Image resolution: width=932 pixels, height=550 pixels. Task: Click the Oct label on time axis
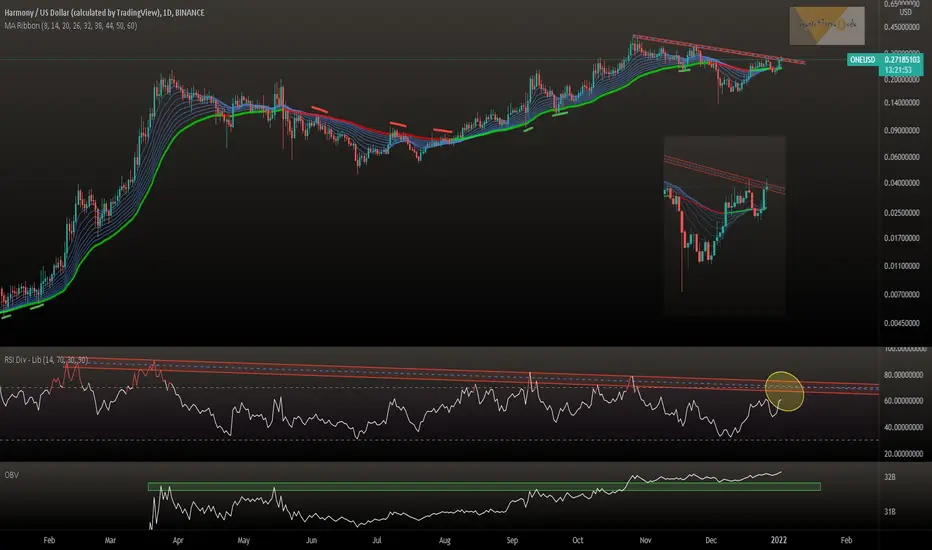click(x=578, y=540)
